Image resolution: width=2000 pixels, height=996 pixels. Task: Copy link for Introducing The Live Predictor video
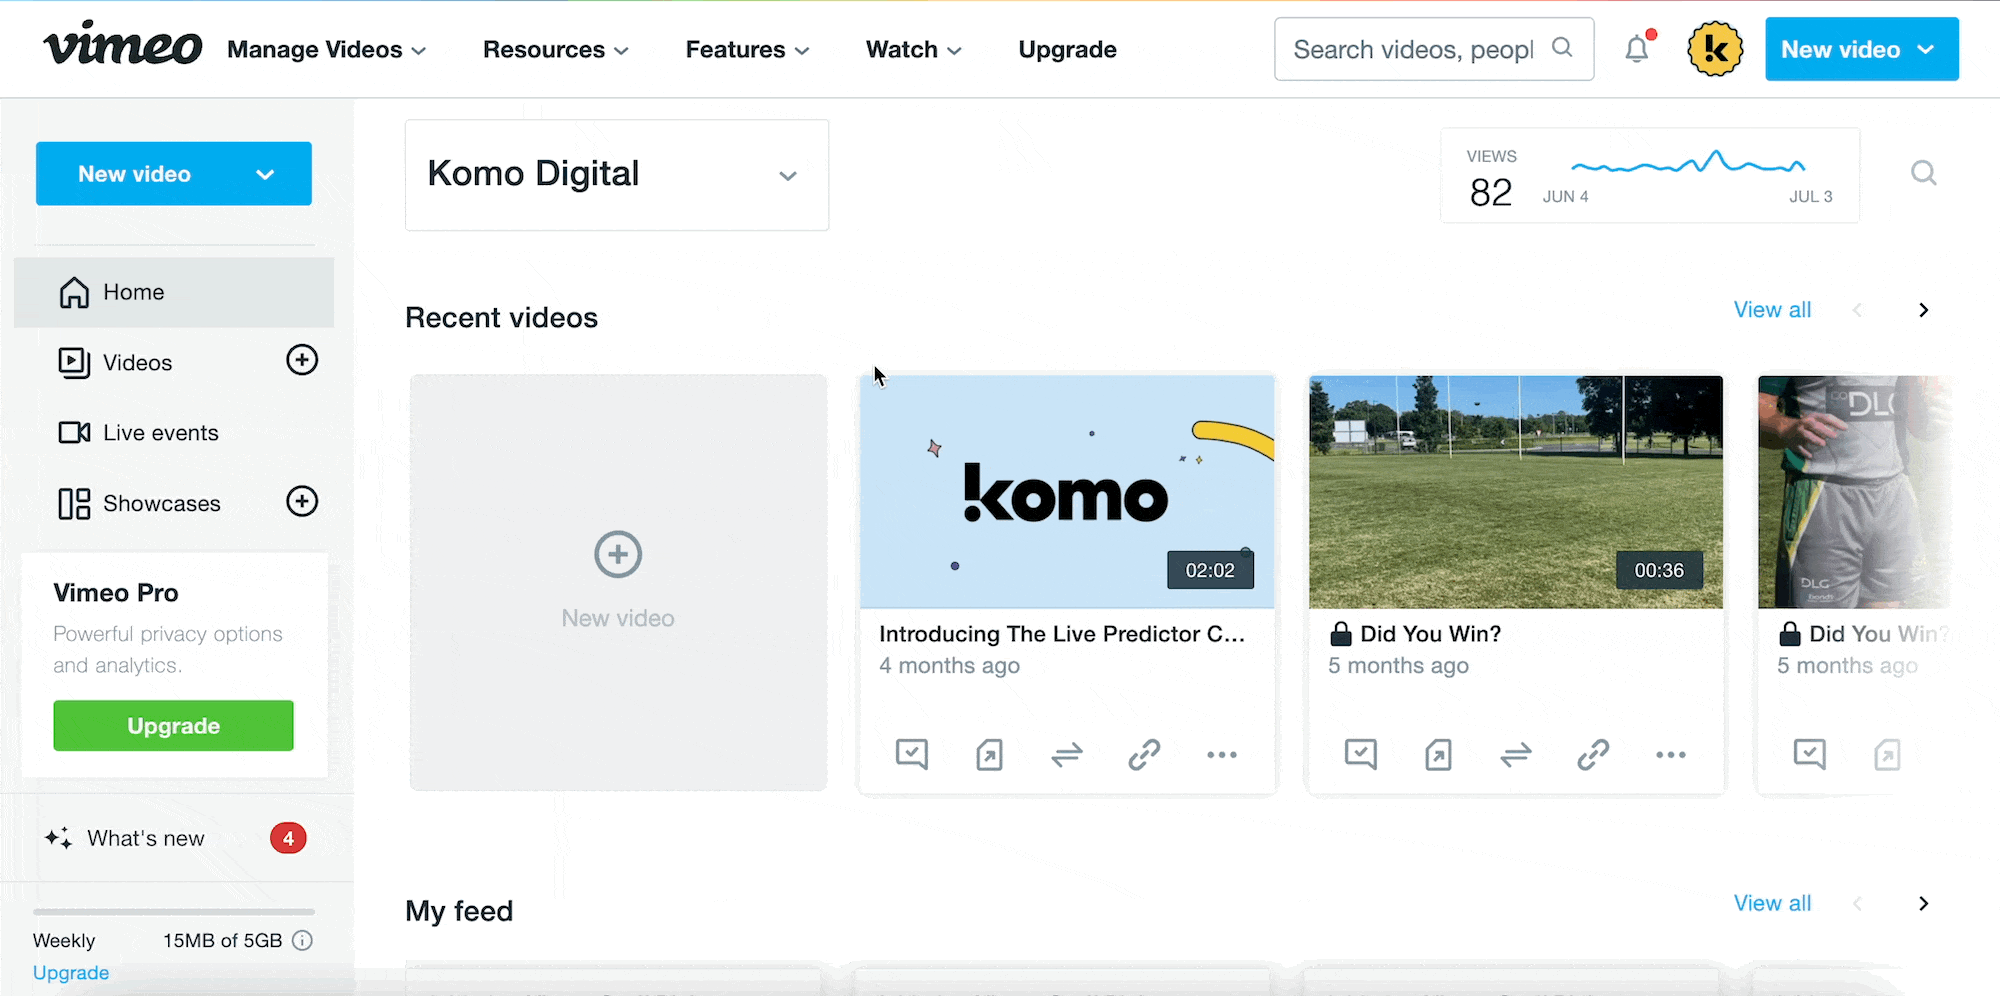point(1144,755)
